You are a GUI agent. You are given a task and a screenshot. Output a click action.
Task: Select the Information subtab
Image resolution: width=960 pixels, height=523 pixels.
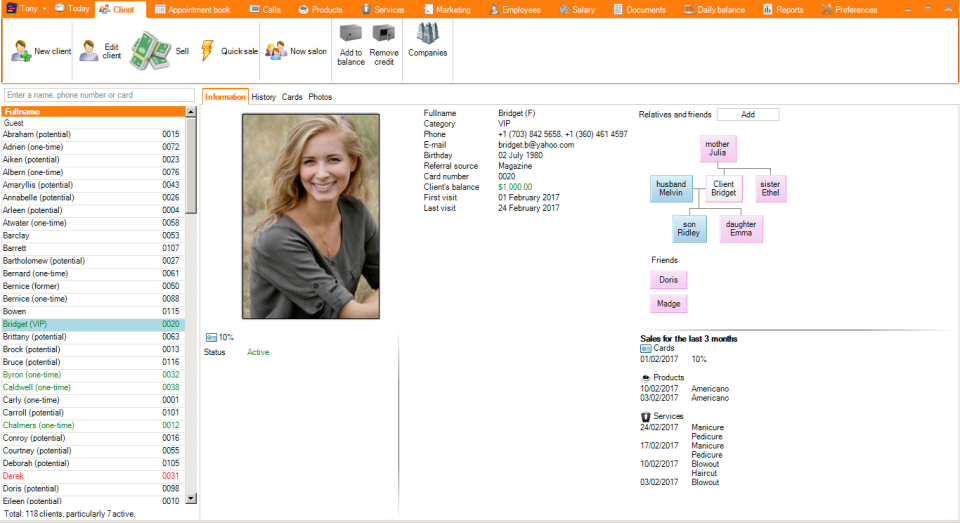pos(225,97)
